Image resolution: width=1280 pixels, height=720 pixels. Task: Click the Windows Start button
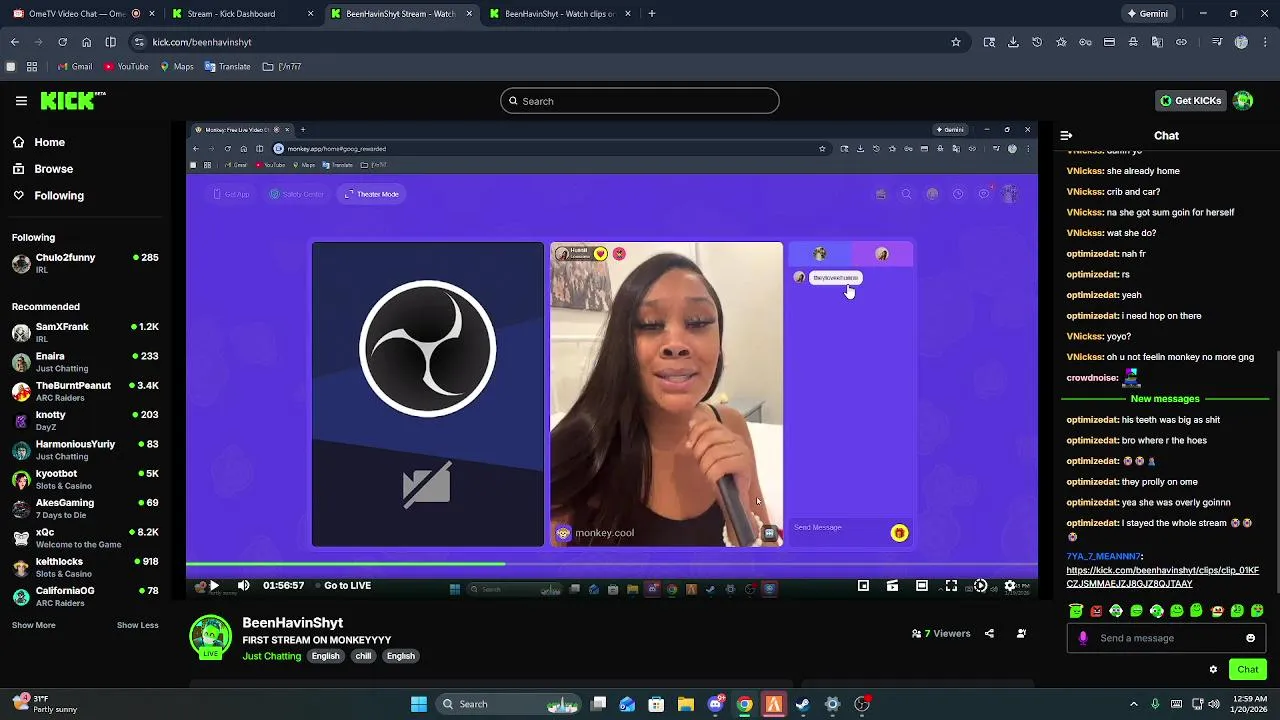pos(419,704)
